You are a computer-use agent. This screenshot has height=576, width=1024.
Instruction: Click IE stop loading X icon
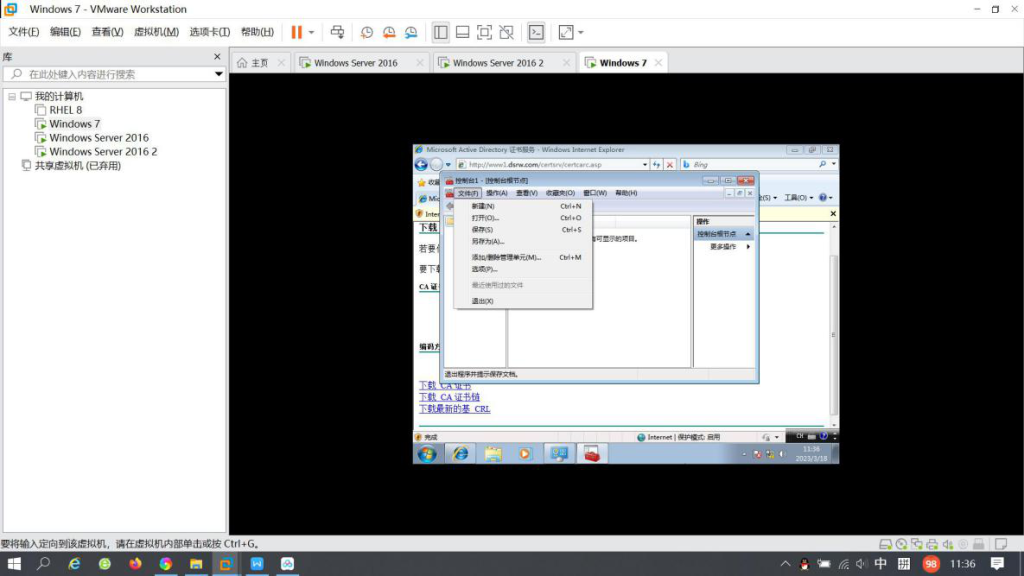(x=669, y=165)
